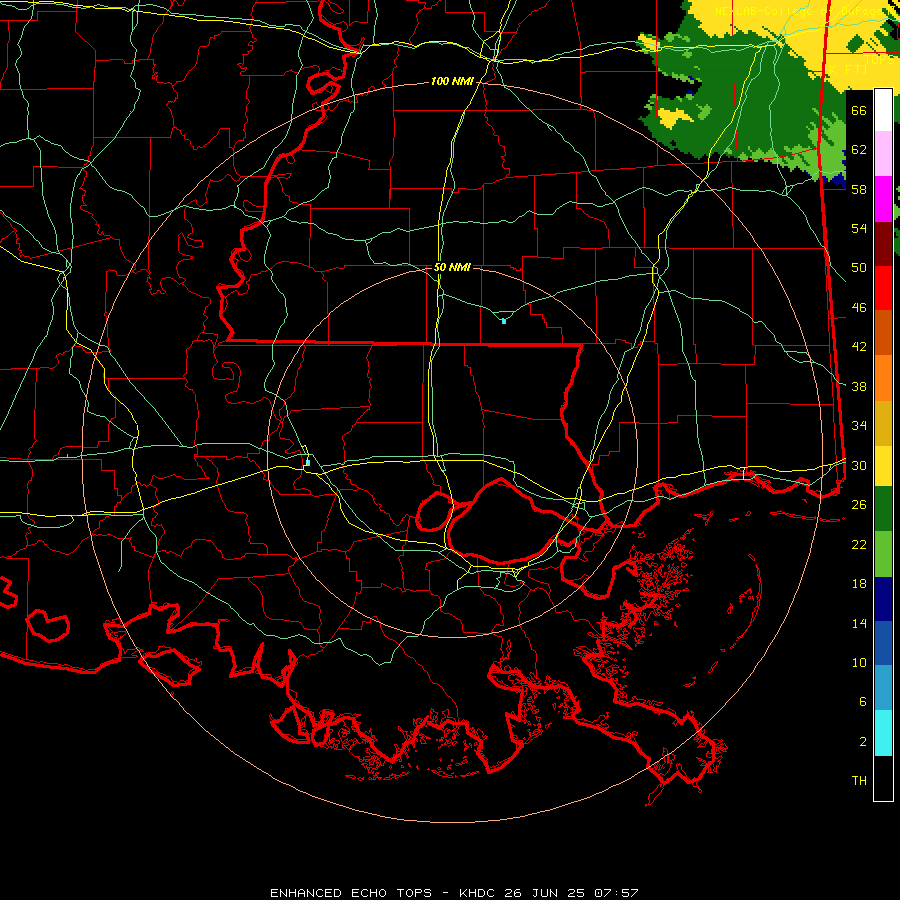Viewport: 900px width, 900px height.
Task: Select the navy blue legend swatch
Action: [x=883, y=599]
